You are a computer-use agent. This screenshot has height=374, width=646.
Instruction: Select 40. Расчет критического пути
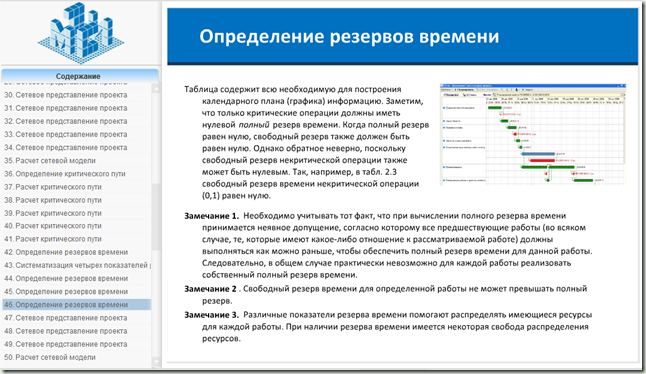[77, 226]
